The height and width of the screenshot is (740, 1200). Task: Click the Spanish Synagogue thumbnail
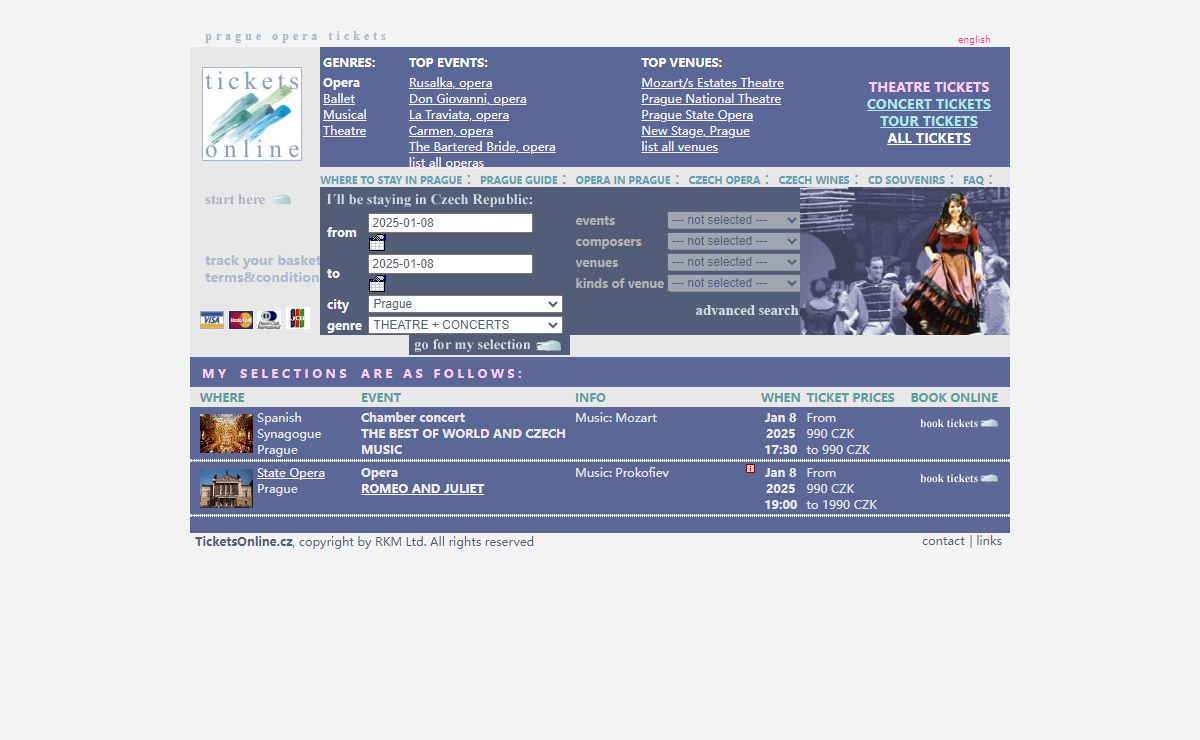point(226,434)
